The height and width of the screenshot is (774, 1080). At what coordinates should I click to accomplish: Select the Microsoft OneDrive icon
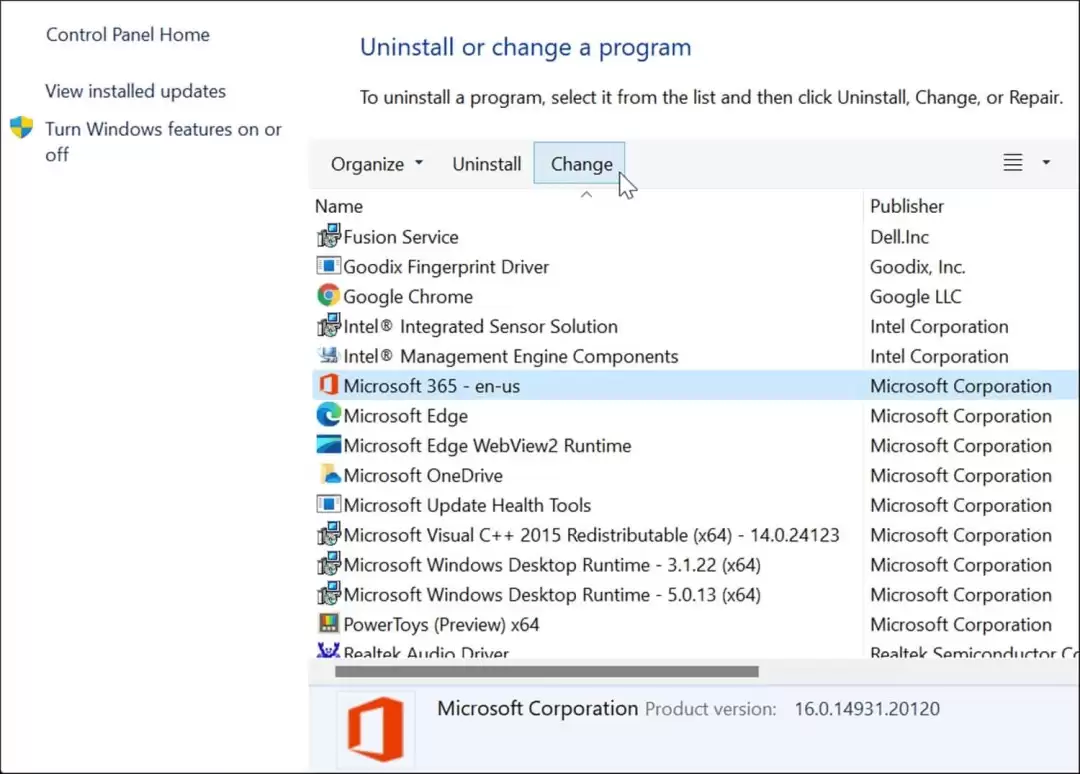[329, 475]
